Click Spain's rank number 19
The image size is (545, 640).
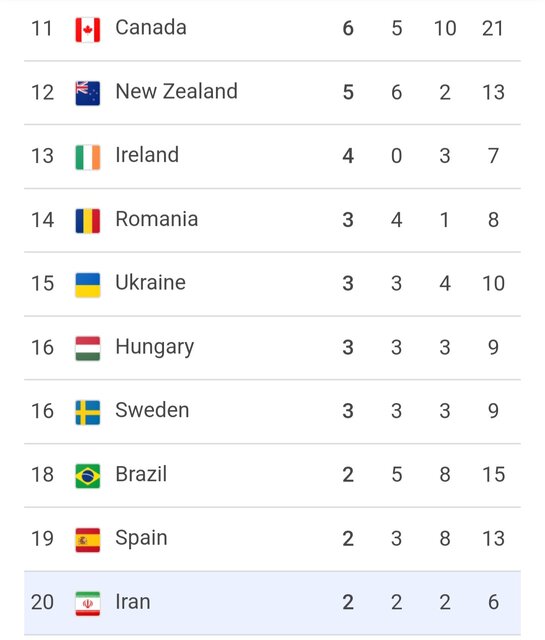pyautogui.click(x=42, y=539)
